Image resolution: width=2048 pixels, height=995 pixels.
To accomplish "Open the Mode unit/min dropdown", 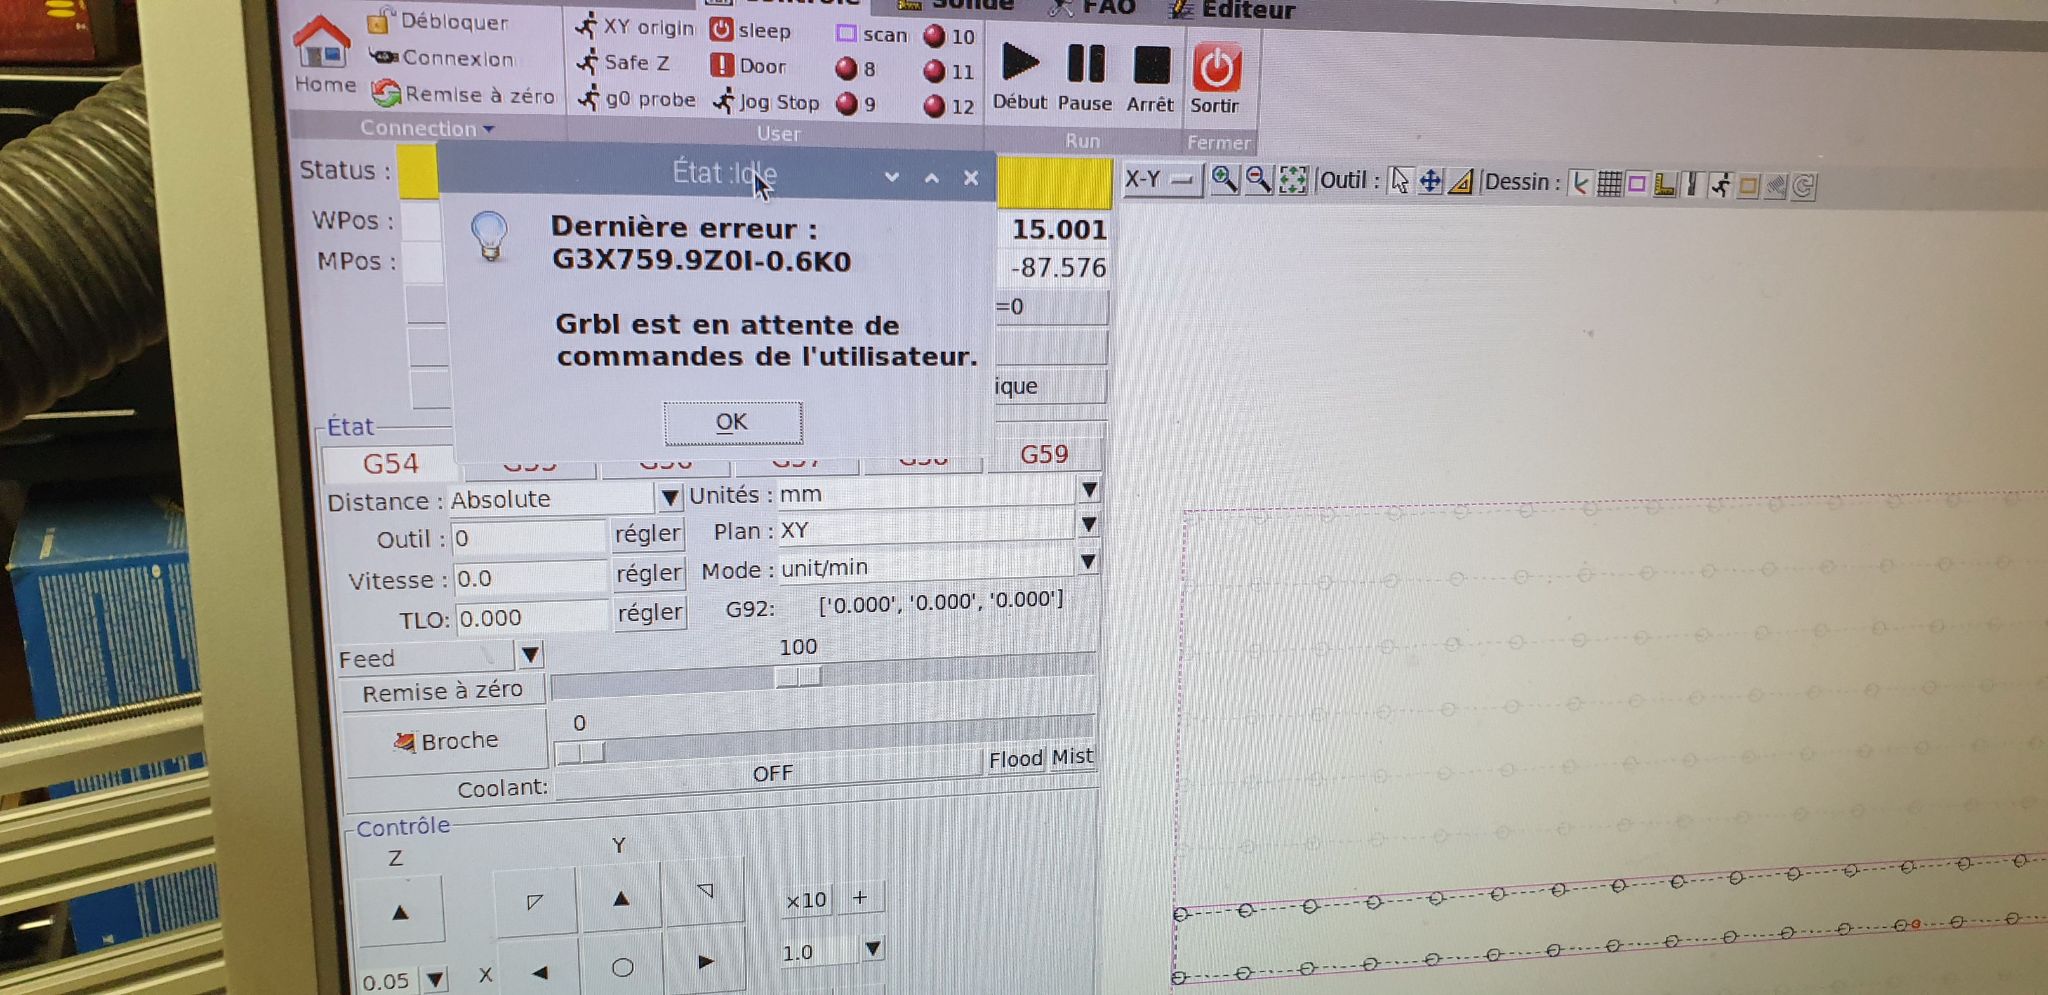I will [1088, 562].
